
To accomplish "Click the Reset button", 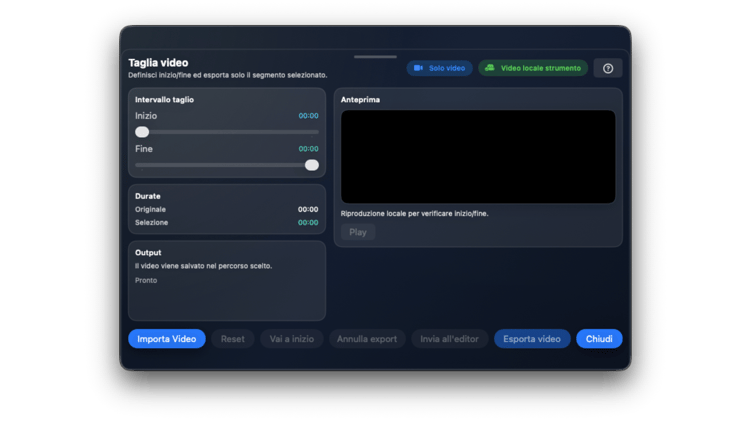I will tap(232, 339).
